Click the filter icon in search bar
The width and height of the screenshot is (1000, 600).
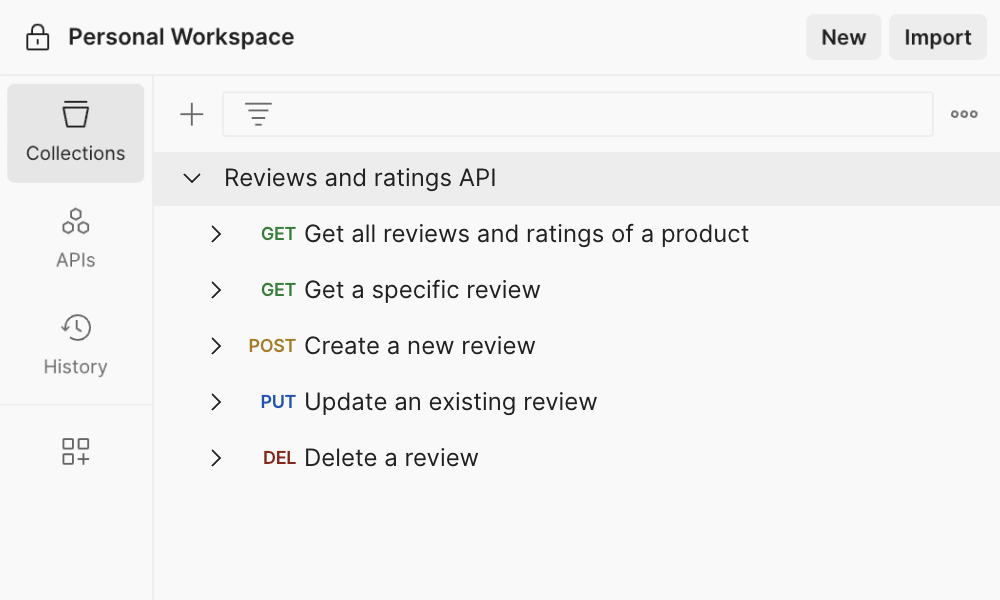[258, 115]
